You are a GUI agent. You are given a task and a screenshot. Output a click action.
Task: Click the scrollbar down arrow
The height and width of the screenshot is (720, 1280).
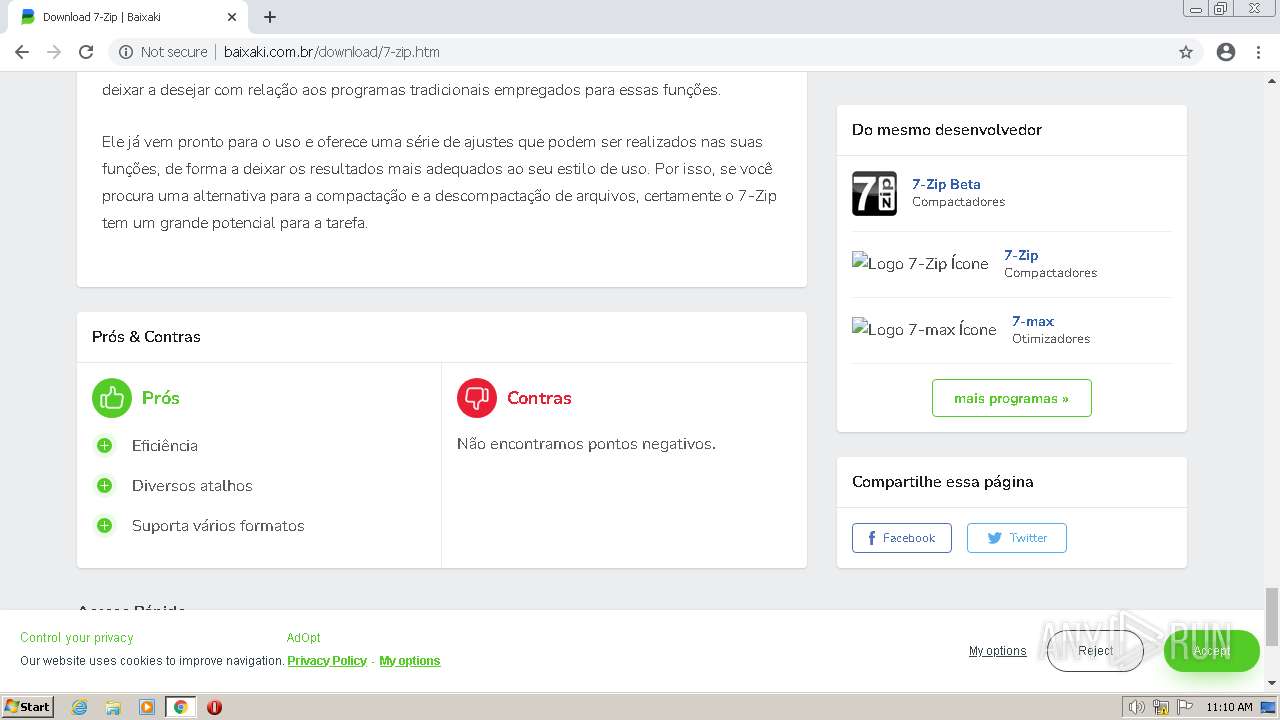1272,683
